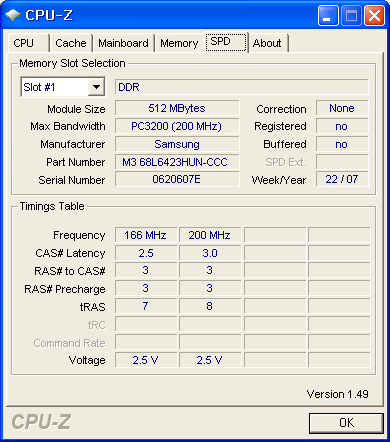
Task: Click the Voltage row label
Action: tap(87, 360)
